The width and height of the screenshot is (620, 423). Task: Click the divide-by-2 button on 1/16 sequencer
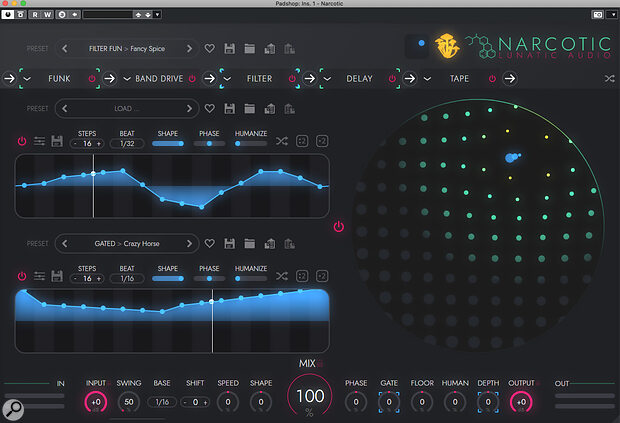[302, 276]
